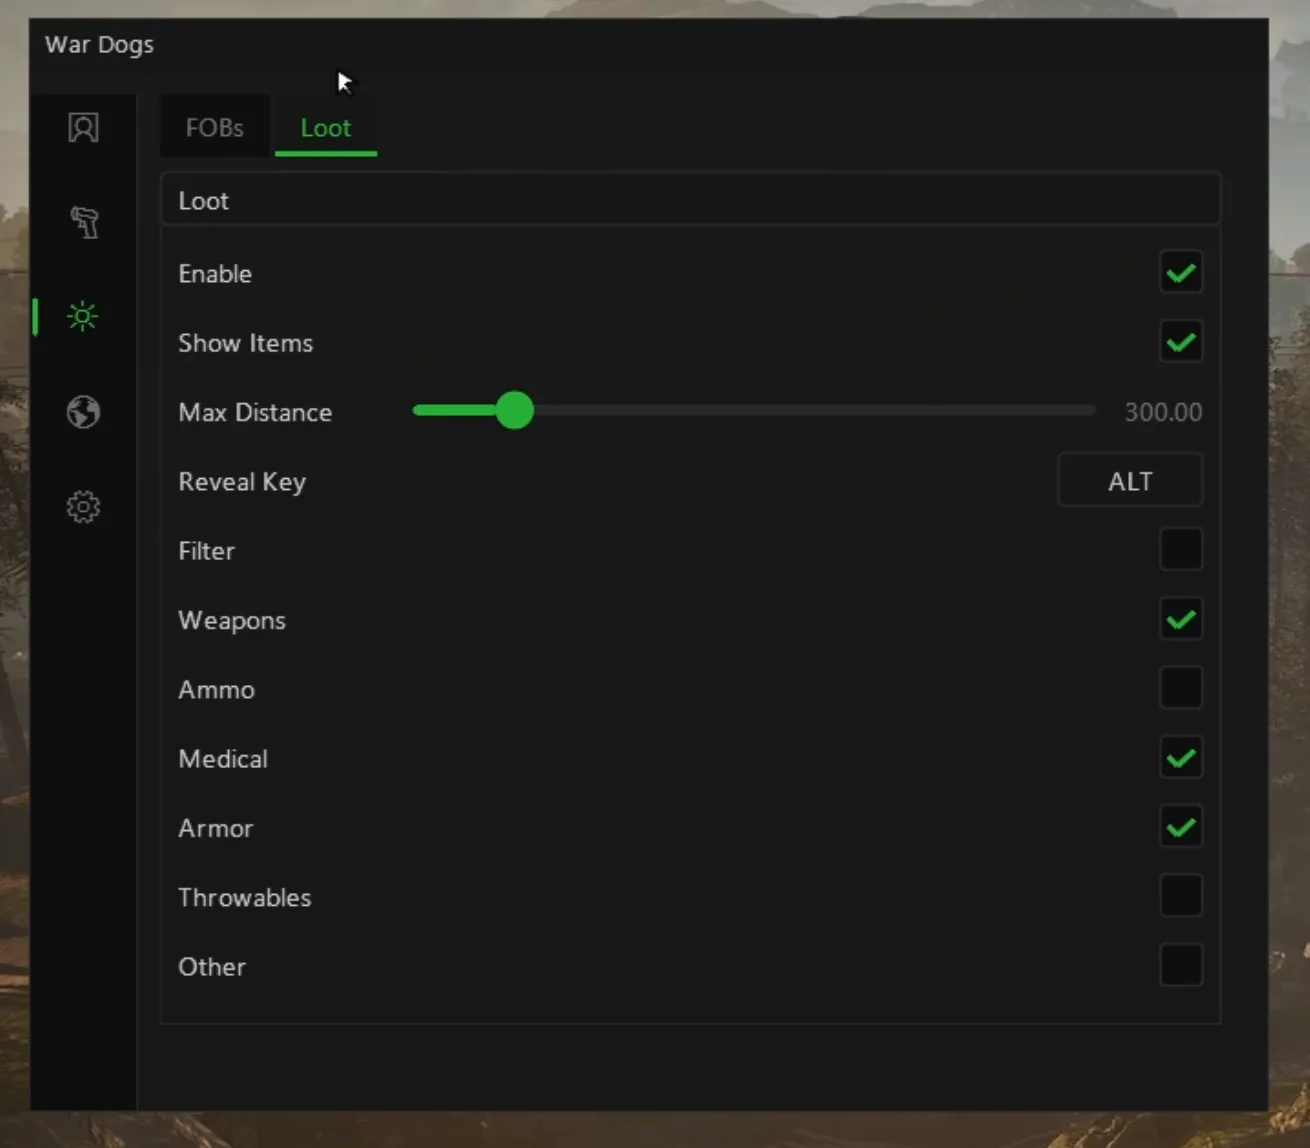Select the Loot tab
The image size is (1310, 1148).
(x=326, y=128)
